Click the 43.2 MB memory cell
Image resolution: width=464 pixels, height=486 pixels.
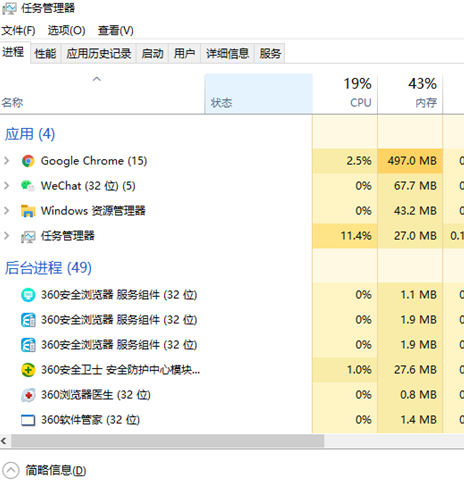[410, 211]
